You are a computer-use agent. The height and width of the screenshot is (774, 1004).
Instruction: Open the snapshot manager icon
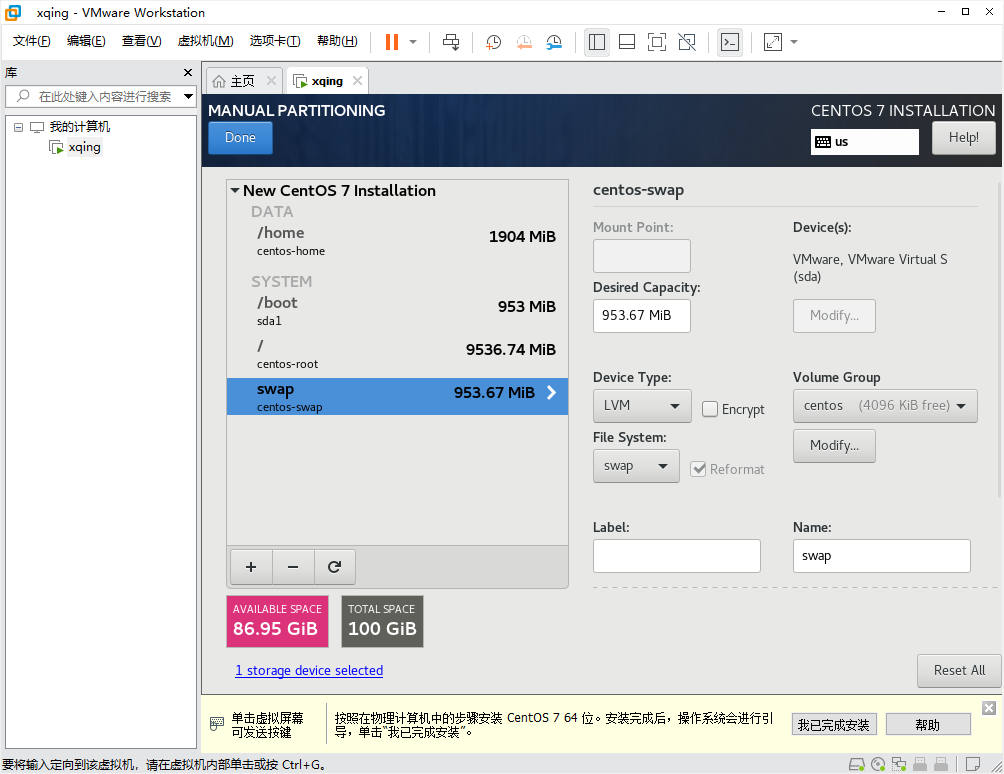pyautogui.click(x=554, y=42)
